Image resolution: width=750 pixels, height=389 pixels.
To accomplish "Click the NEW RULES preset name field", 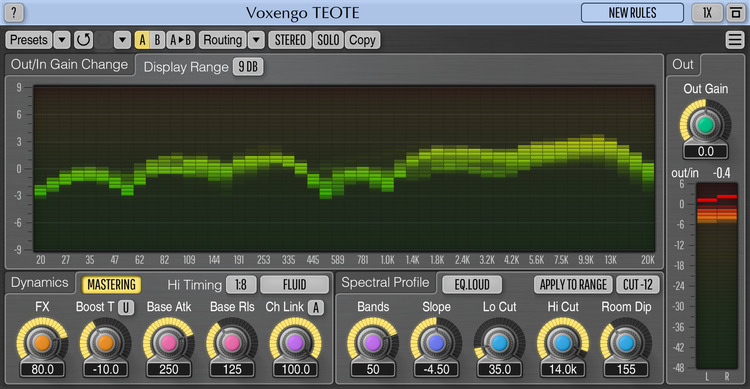I will (x=632, y=13).
